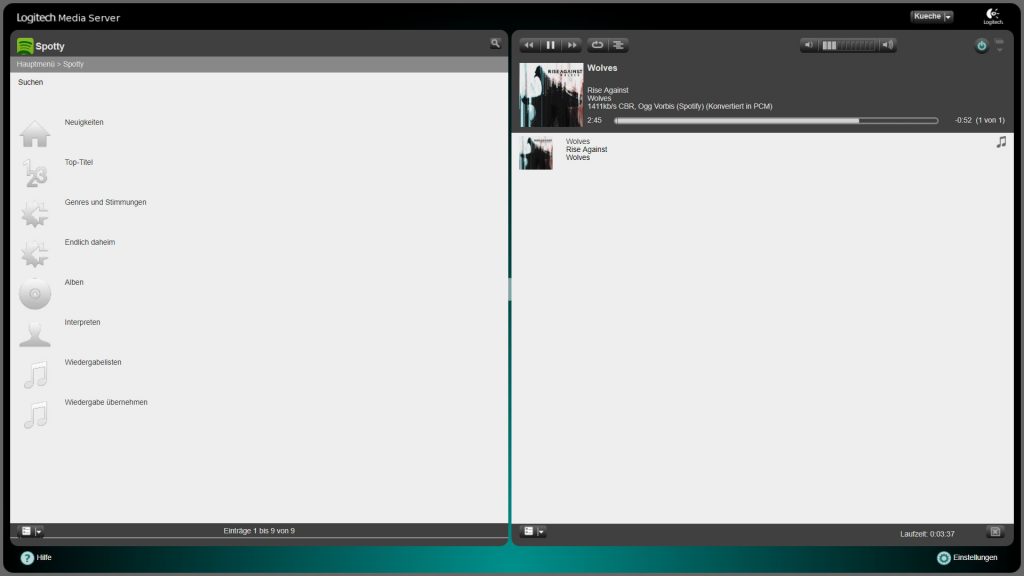Select Rise Against in playlist row

586,150
